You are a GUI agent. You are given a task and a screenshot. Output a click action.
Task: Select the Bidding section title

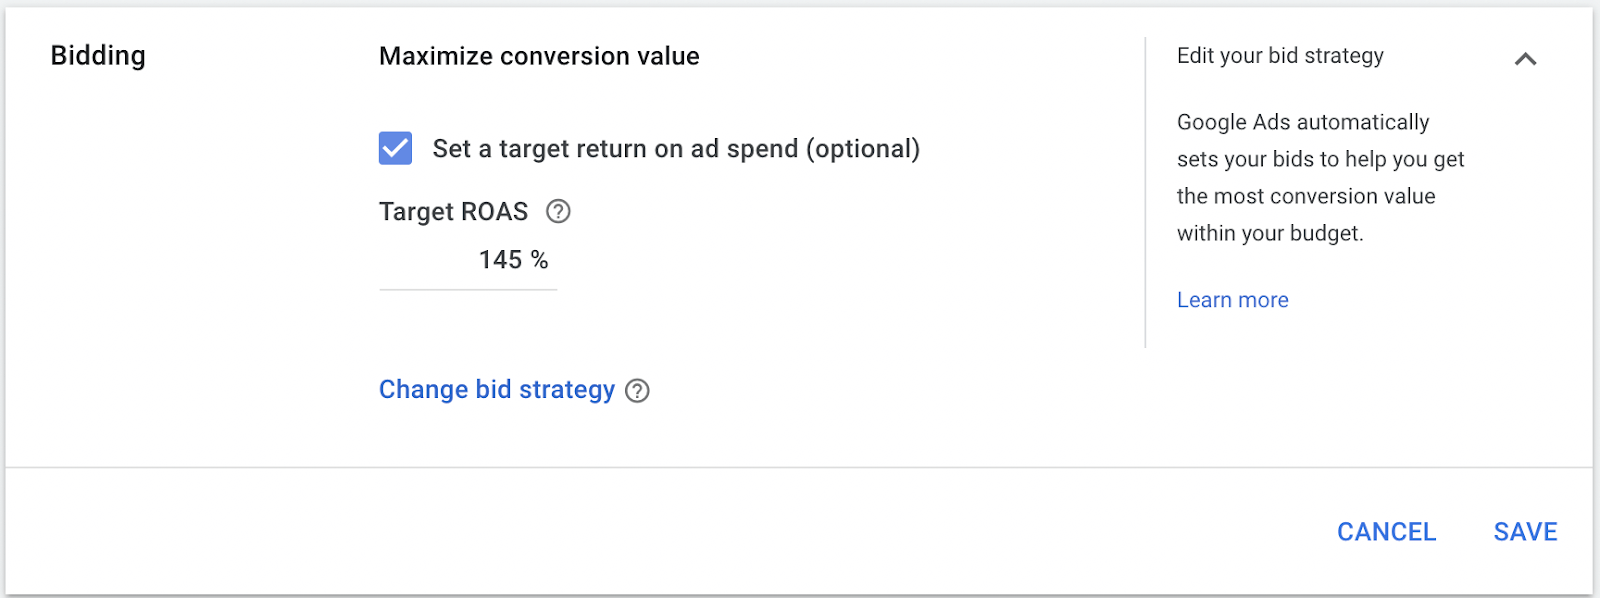98,56
